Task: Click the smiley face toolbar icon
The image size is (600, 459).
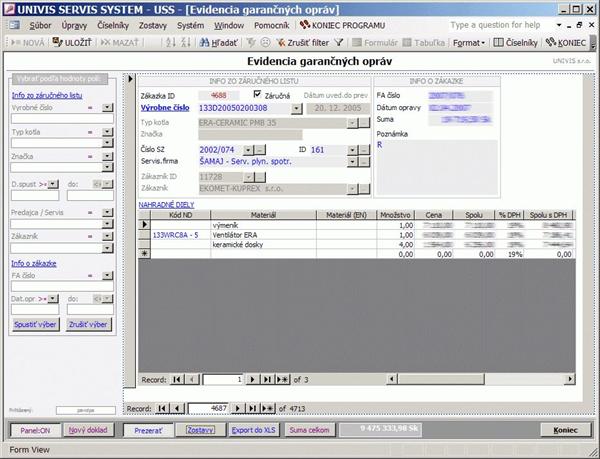Action: (x=265, y=42)
